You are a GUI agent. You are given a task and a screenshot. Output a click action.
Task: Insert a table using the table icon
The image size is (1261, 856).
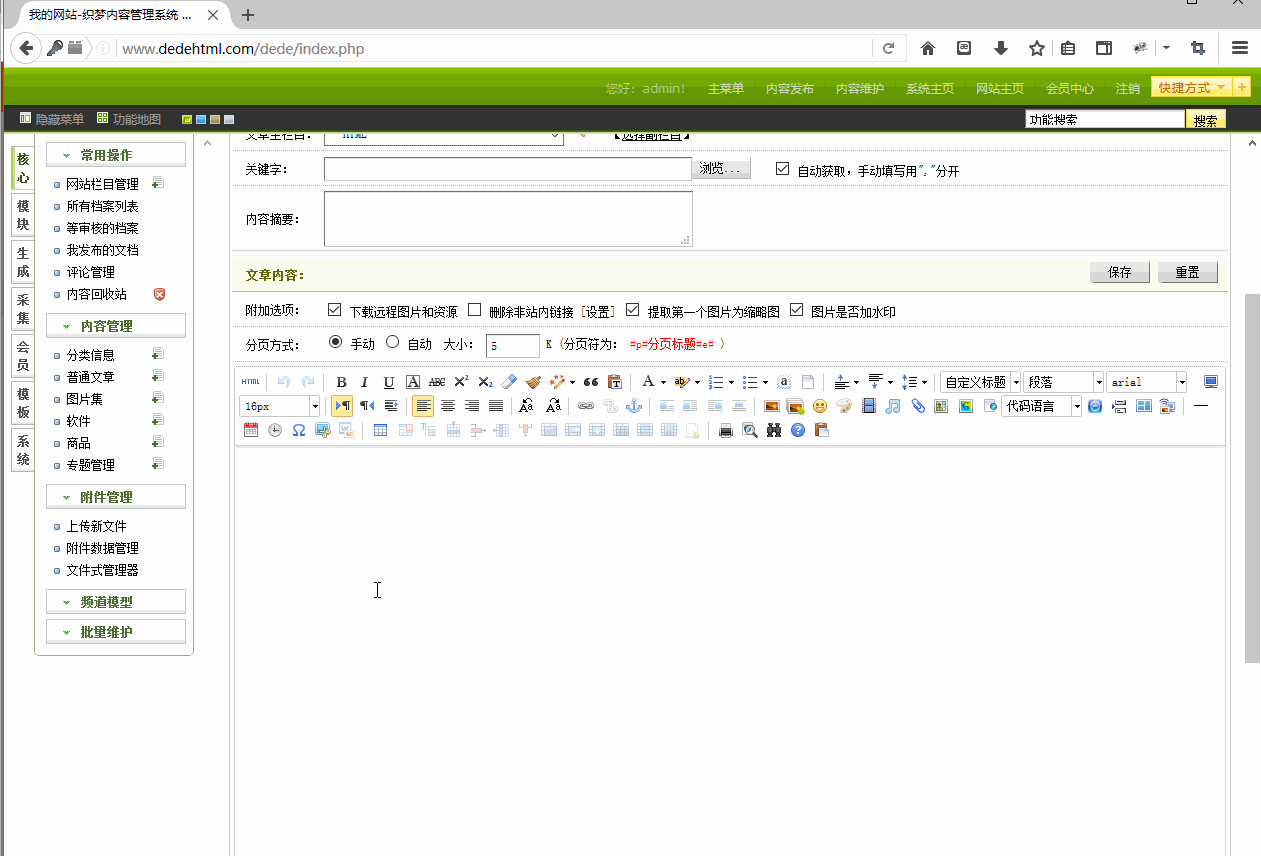point(381,430)
